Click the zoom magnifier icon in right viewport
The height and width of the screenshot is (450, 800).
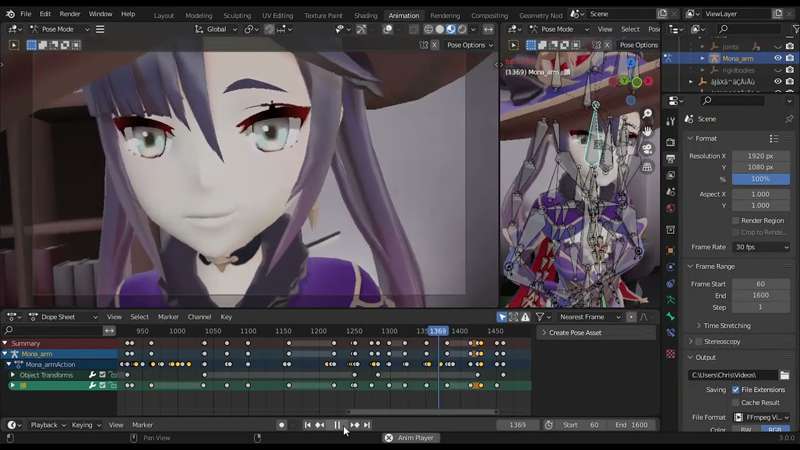click(x=647, y=114)
